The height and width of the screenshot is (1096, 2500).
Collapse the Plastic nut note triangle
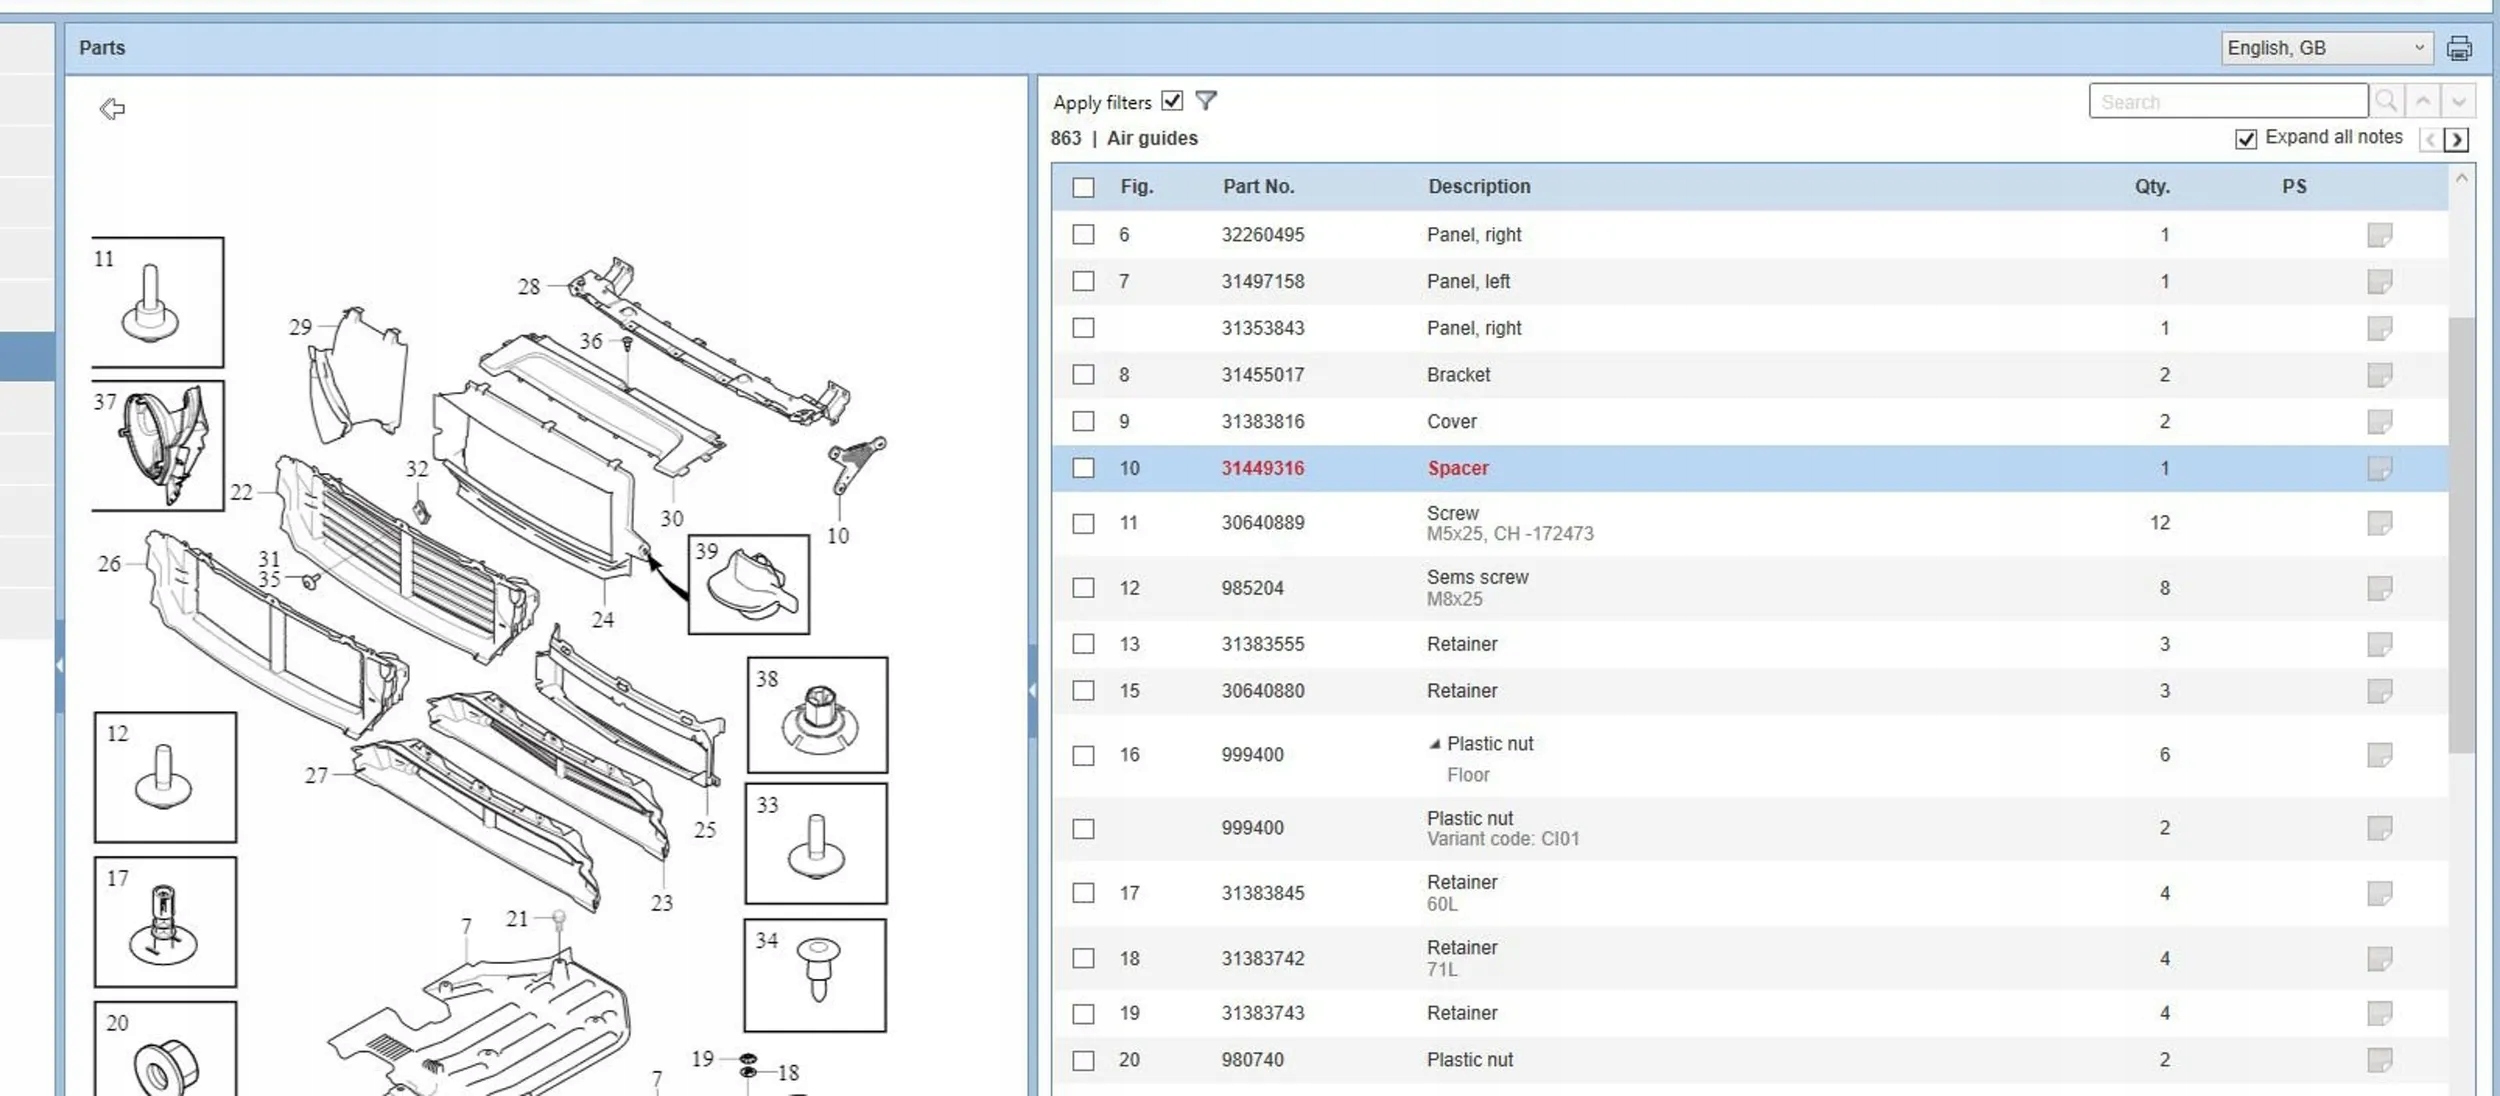(x=1434, y=744)
